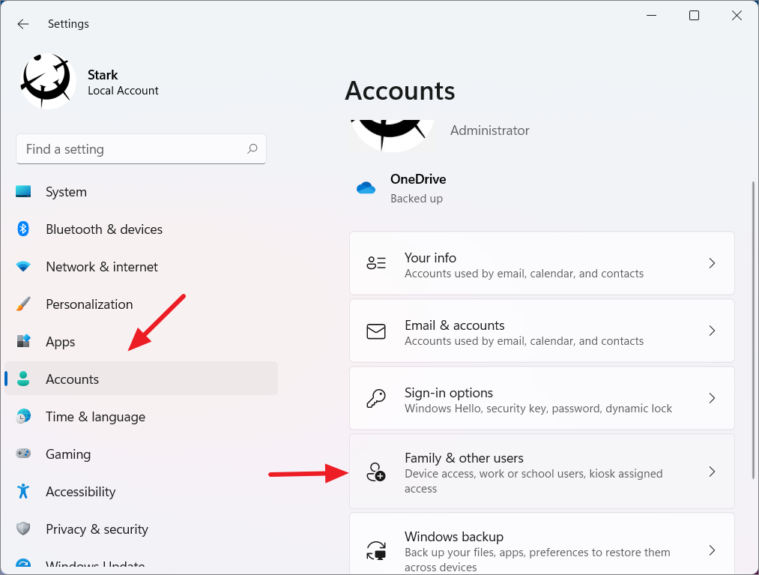The image size is (759, 575).
Task: Click the Family & other users icon
Action: [376, 472]
